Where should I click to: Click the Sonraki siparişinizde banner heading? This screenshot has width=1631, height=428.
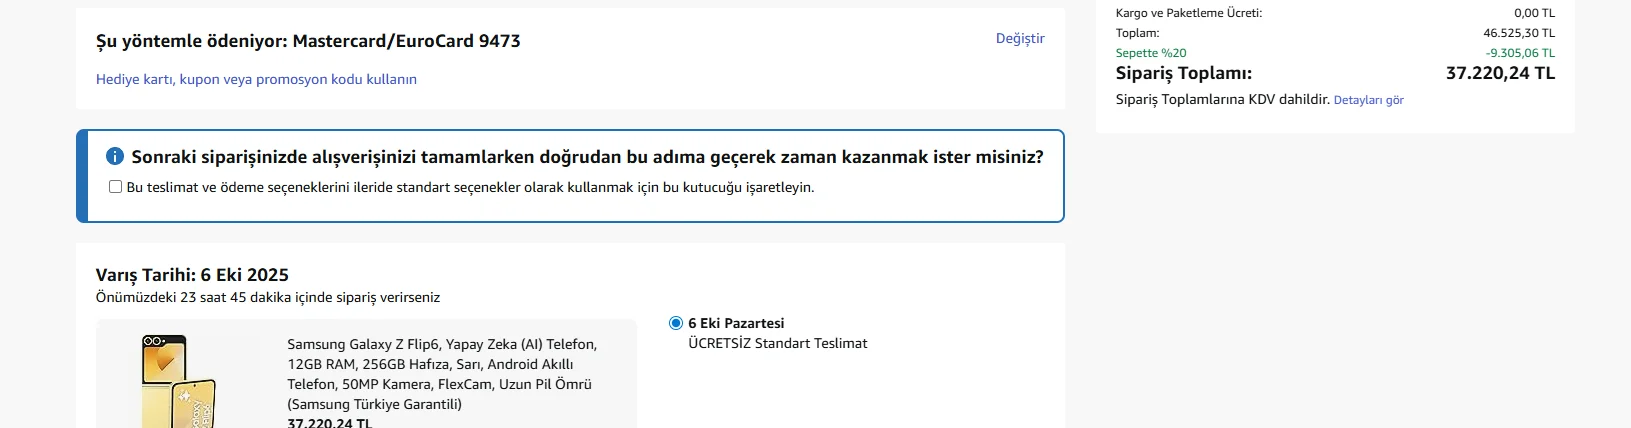point(587,157)
